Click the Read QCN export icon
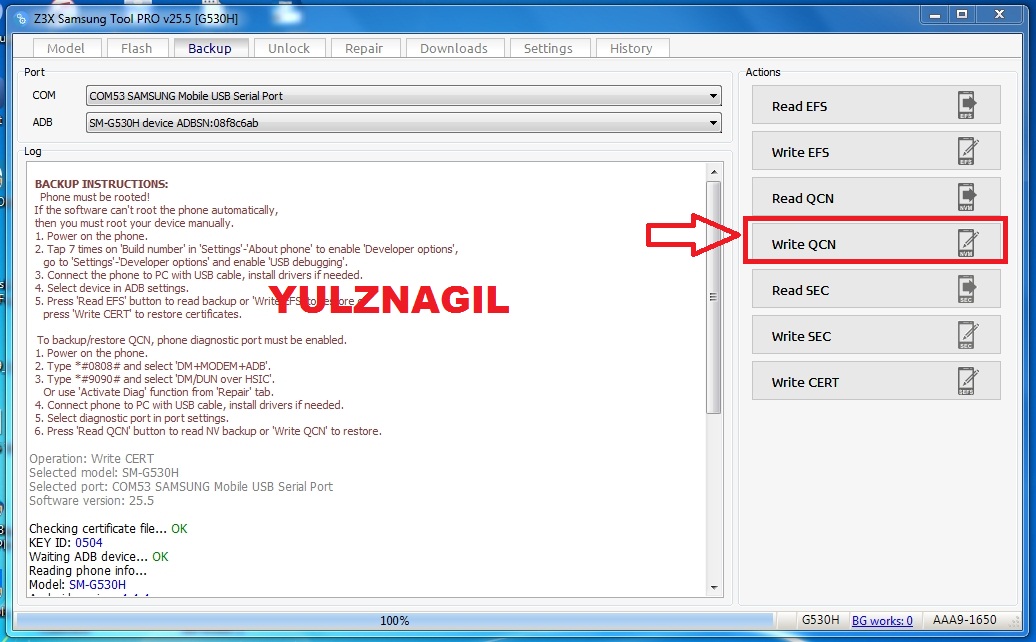 coord(967,197)
